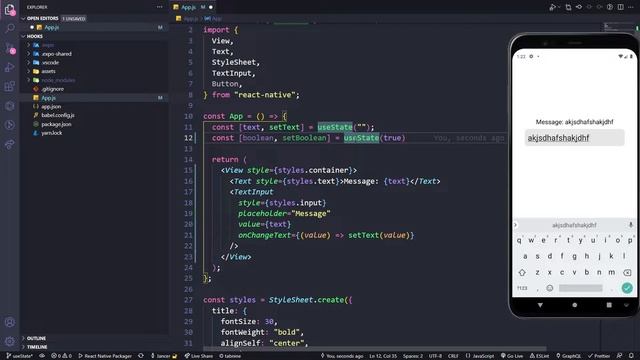Open .gitignore in the file tree
The image size is (640, 360).
94,89
